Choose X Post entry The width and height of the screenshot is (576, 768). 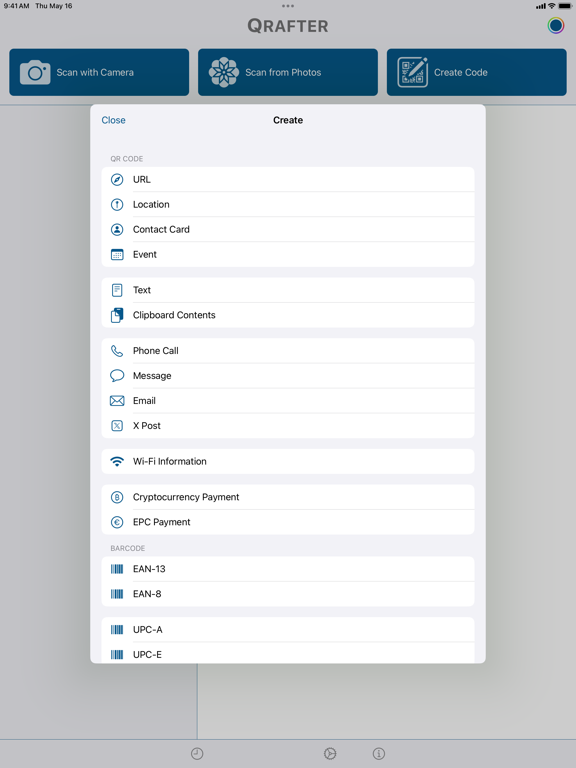288,426
